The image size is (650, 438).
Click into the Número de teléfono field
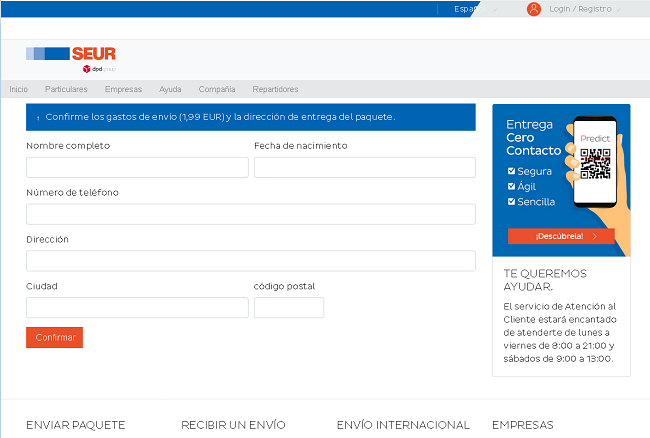(x=250, y=214)
